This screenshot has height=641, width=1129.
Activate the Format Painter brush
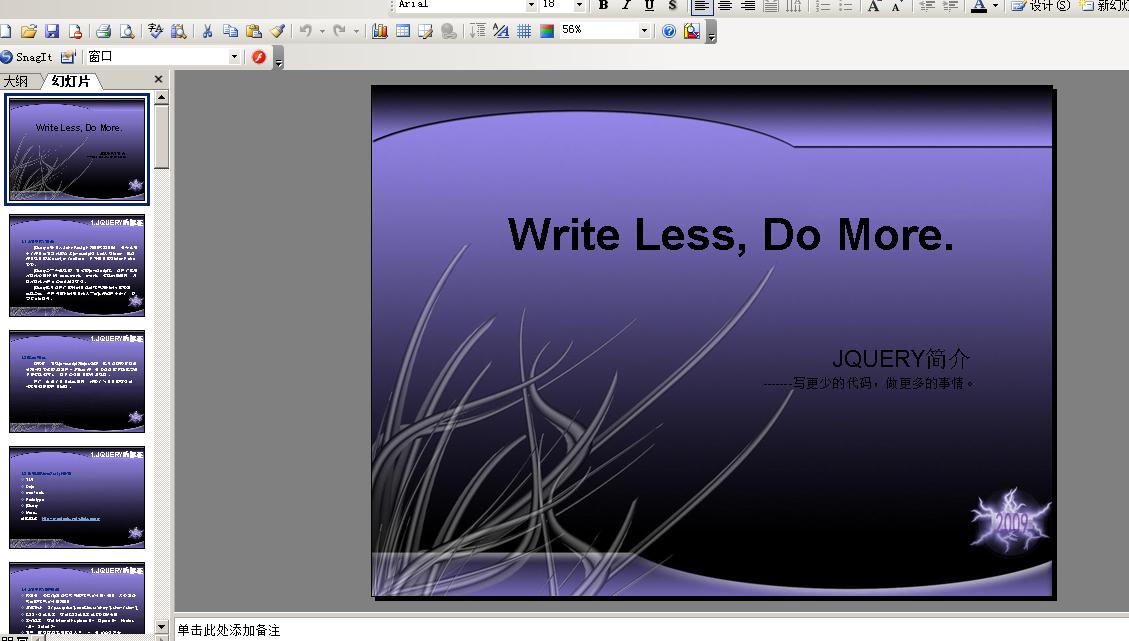277,31
